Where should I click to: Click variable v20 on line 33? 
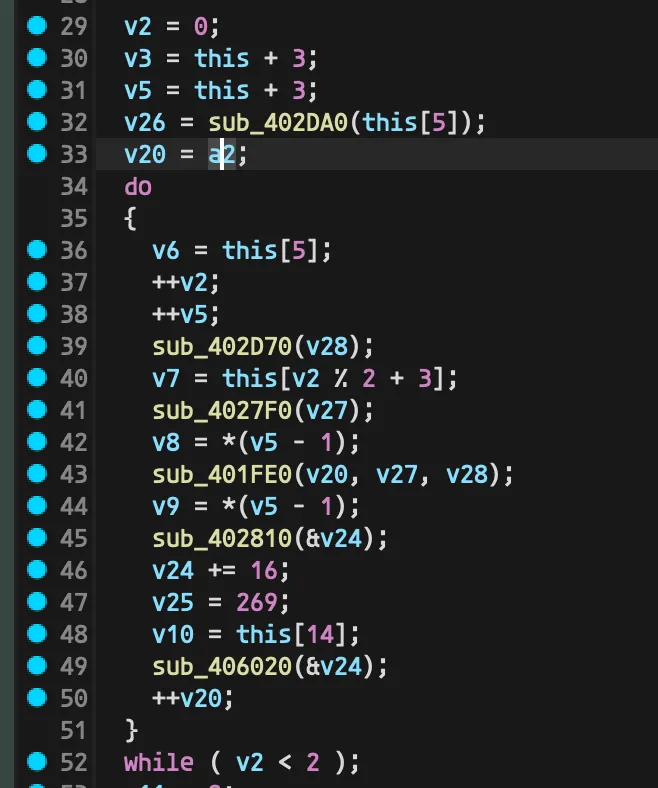[x=144, y=154]
